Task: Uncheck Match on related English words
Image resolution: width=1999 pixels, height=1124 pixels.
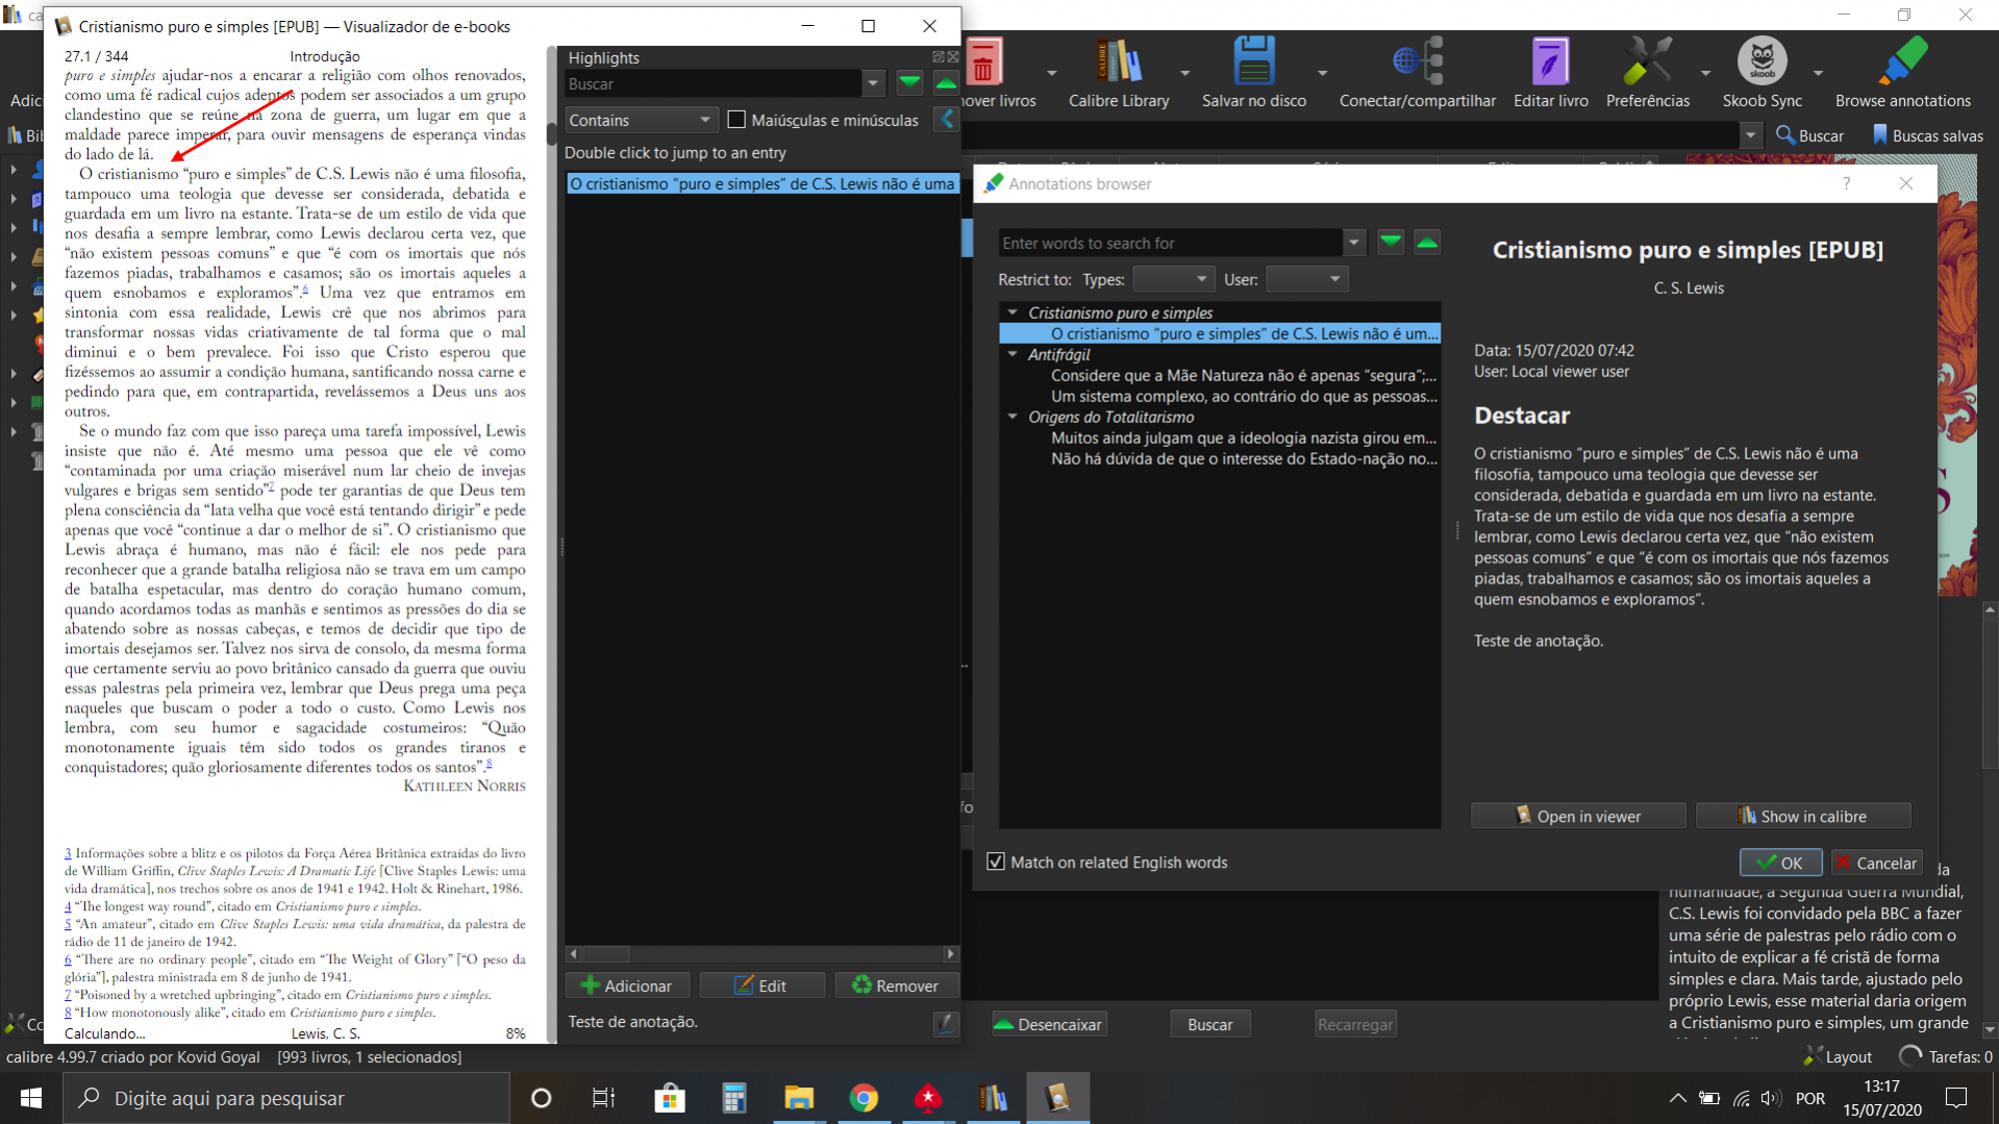Action: (x=996, y=862)
